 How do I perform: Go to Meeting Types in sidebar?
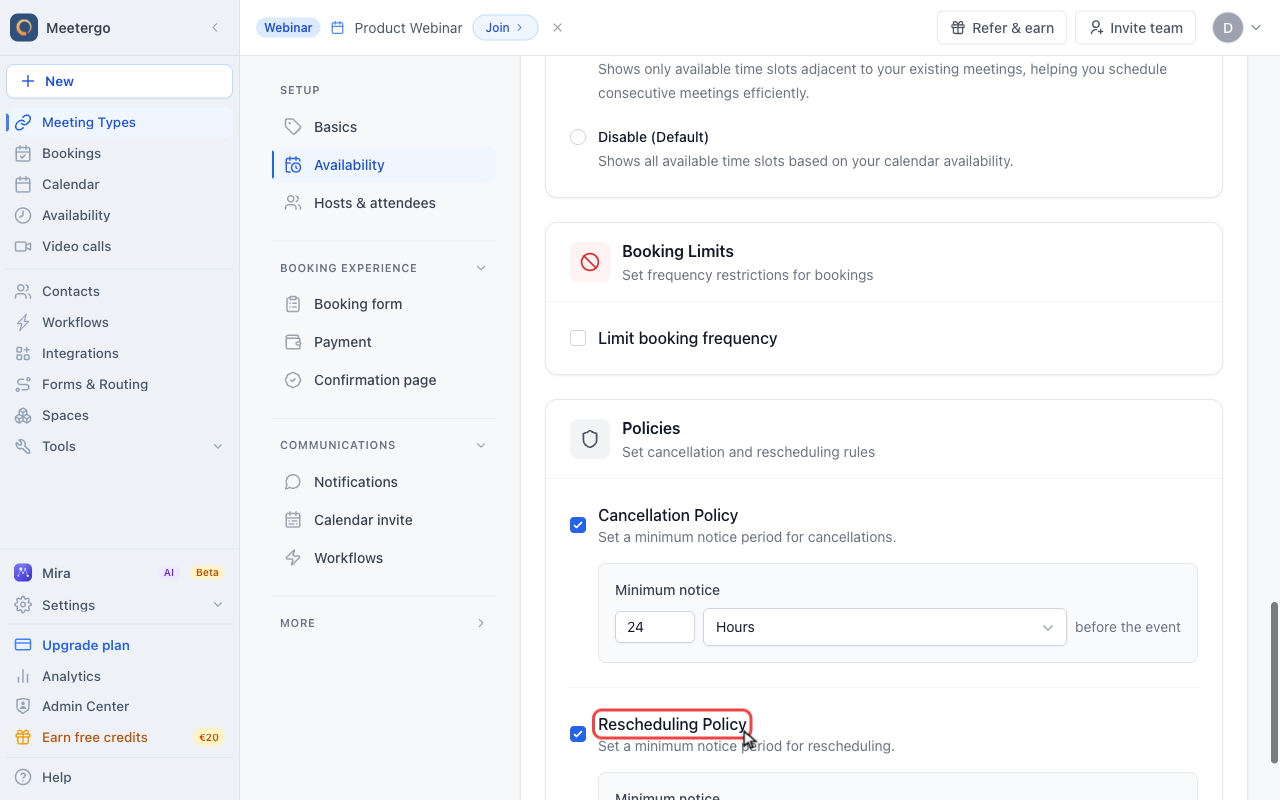(120, 122)
